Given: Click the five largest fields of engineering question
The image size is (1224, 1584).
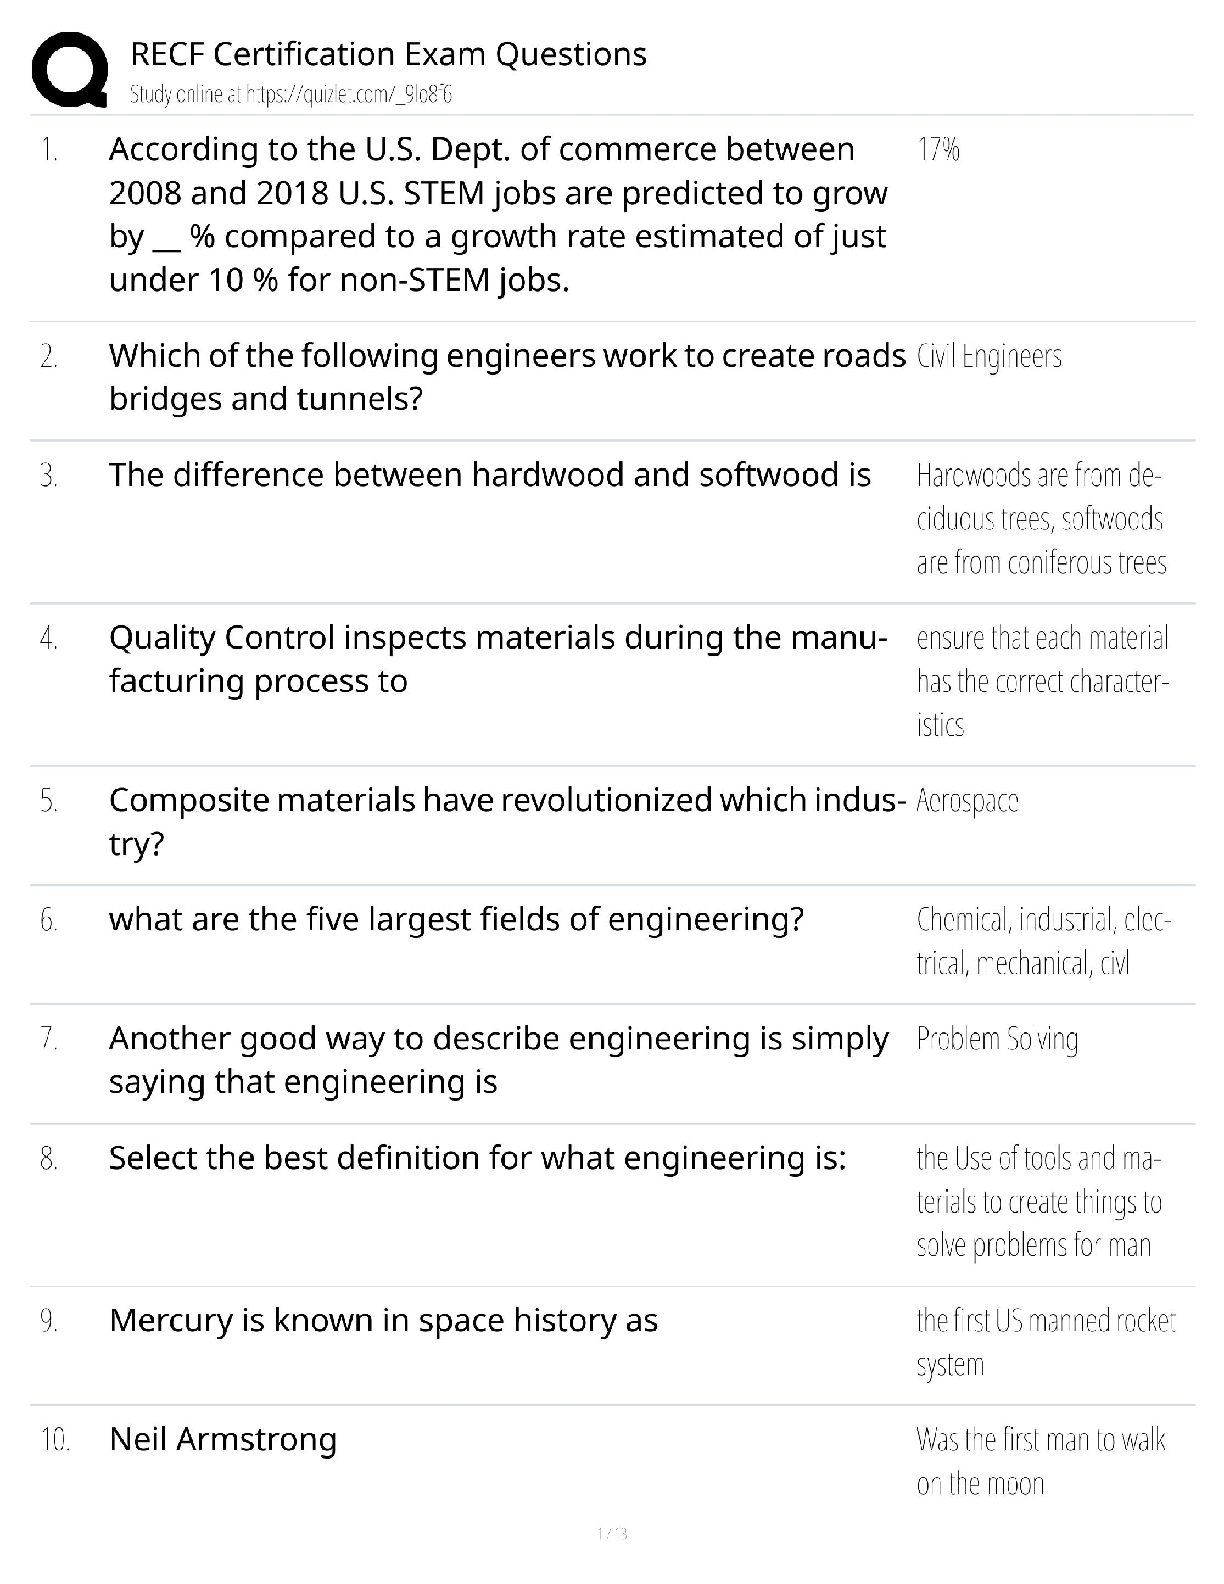Looking at the screenshot, I should click(x=456, y=919).
